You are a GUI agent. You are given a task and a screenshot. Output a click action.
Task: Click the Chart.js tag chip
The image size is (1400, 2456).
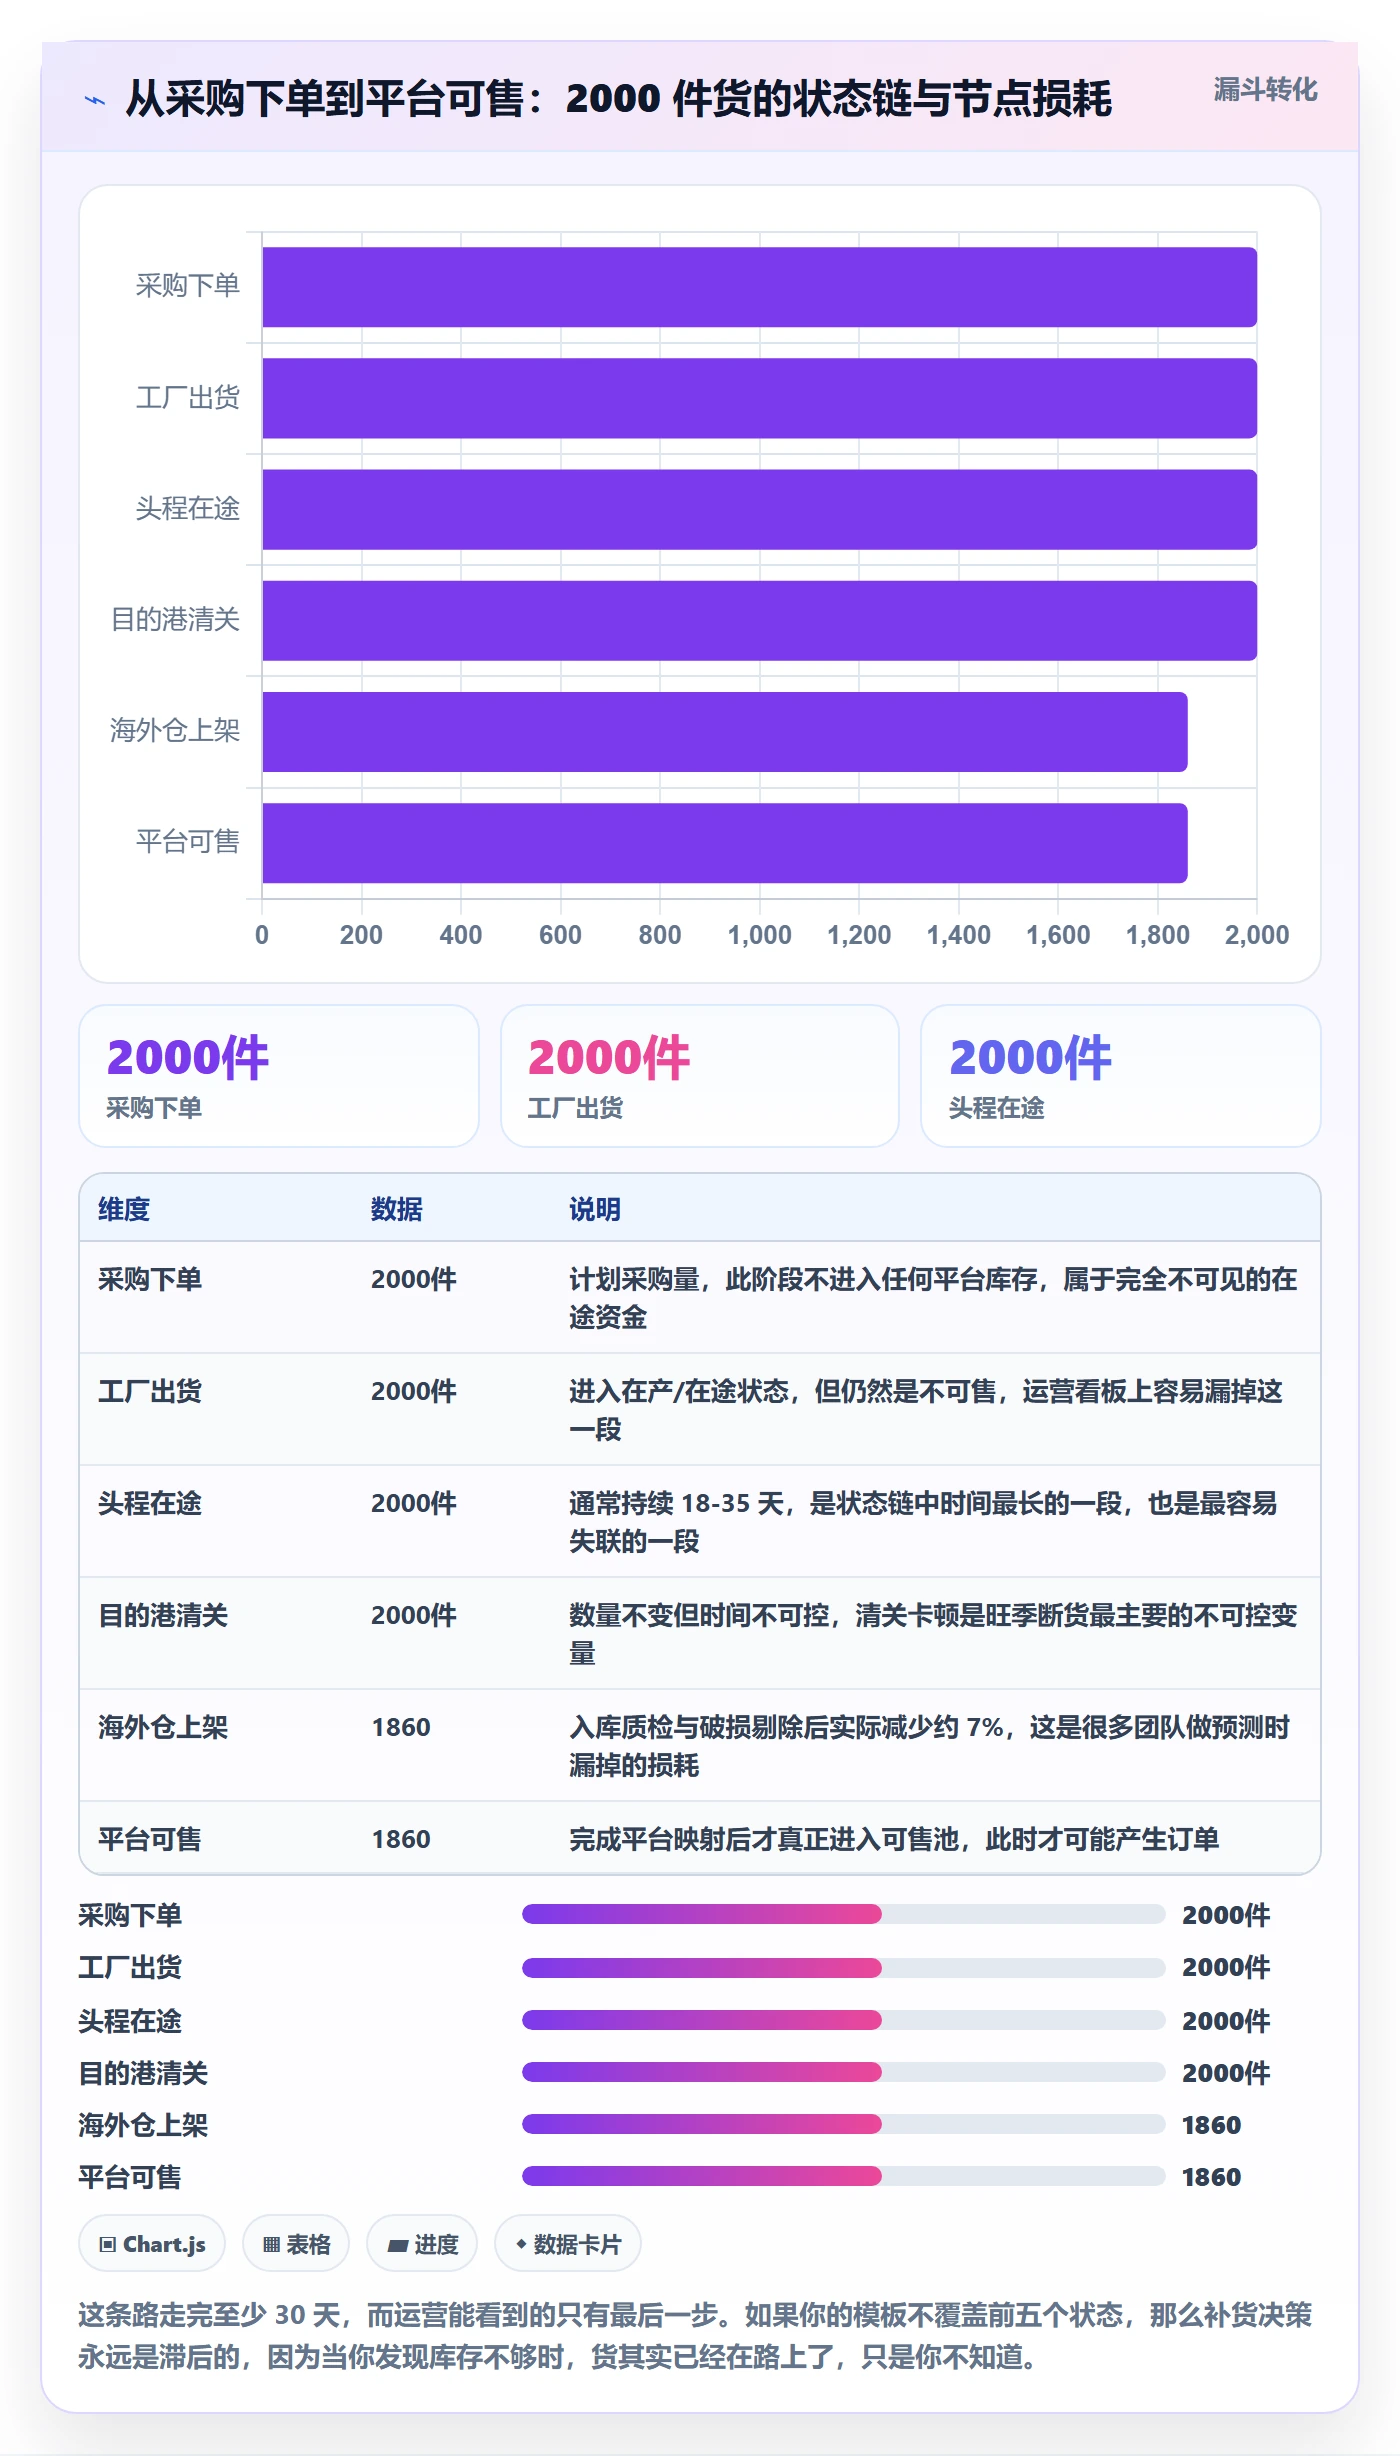[x=152, y=2244]
